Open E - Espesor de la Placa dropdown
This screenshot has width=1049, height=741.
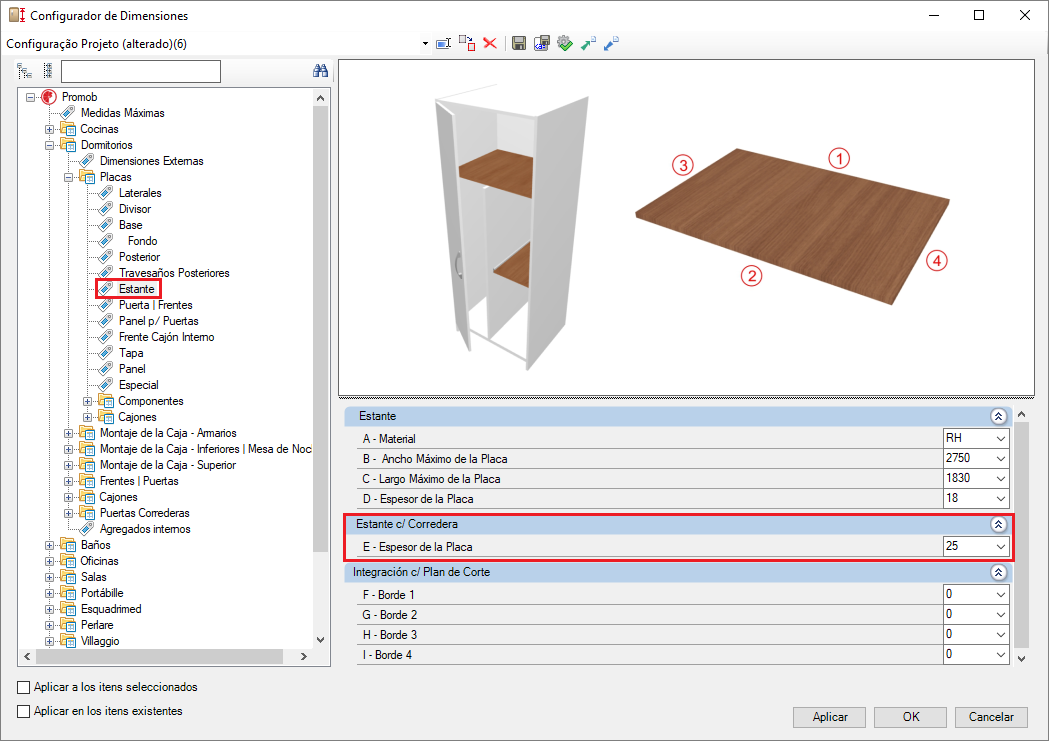click(1001, 546)
